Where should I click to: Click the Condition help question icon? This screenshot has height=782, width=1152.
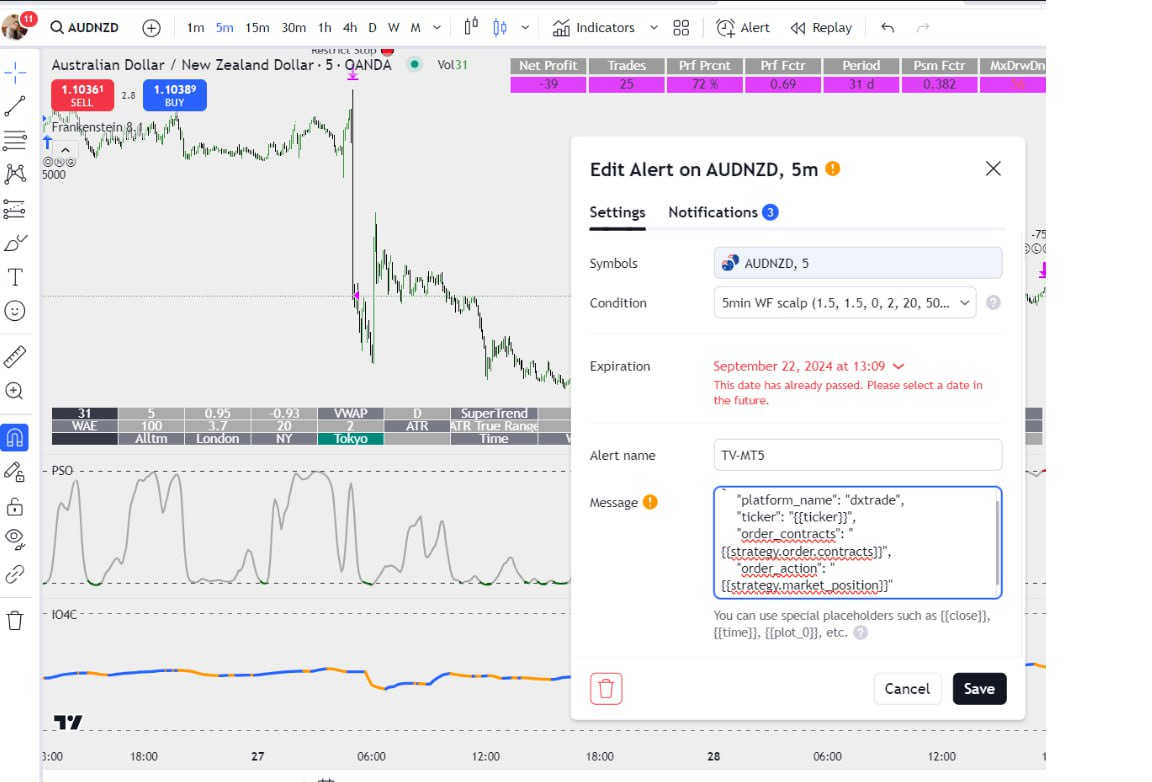[993, 303]
